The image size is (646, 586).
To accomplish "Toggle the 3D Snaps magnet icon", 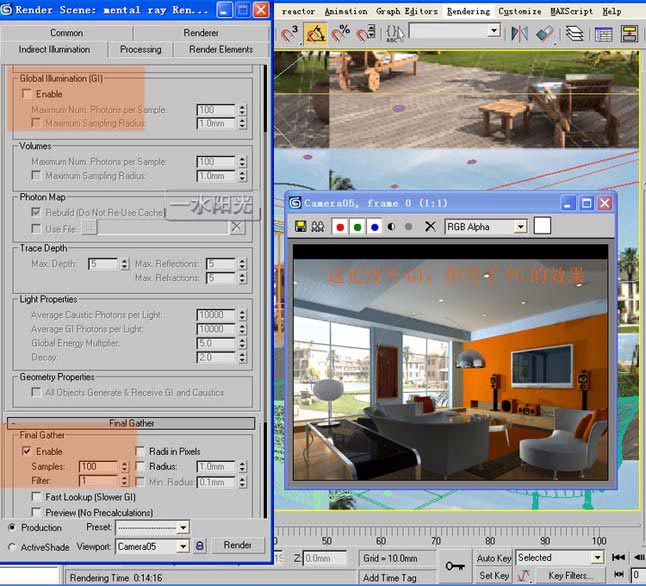I will 289,33.
